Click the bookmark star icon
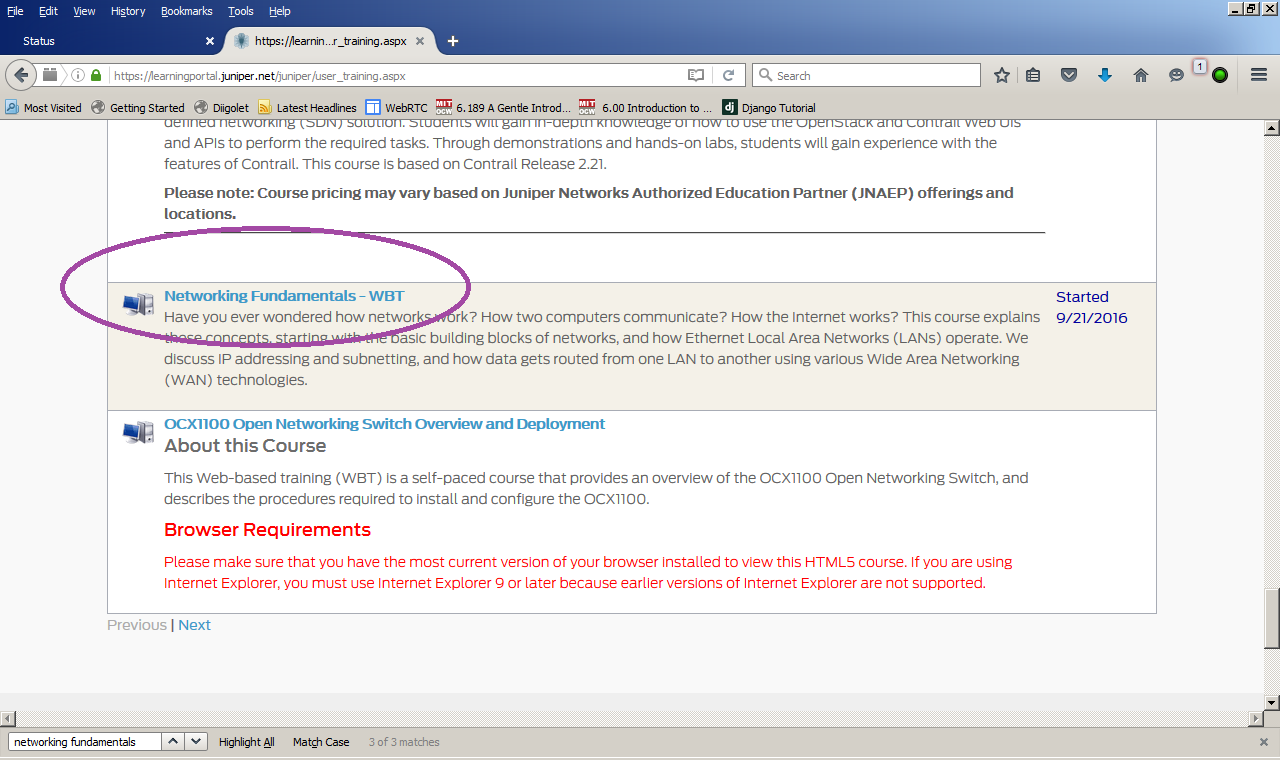 click(x=1001, y=75)
